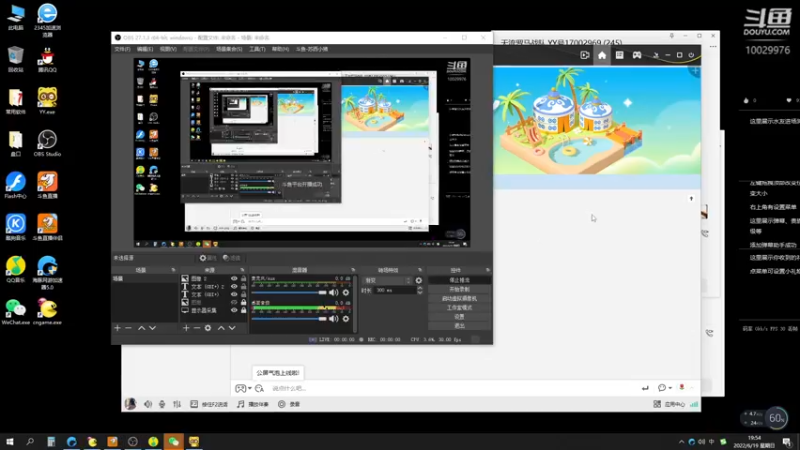The height and width of the screenshot is (450, 800).
Task: Open the Windows Start menu
Action: click(x=9, y=442)
